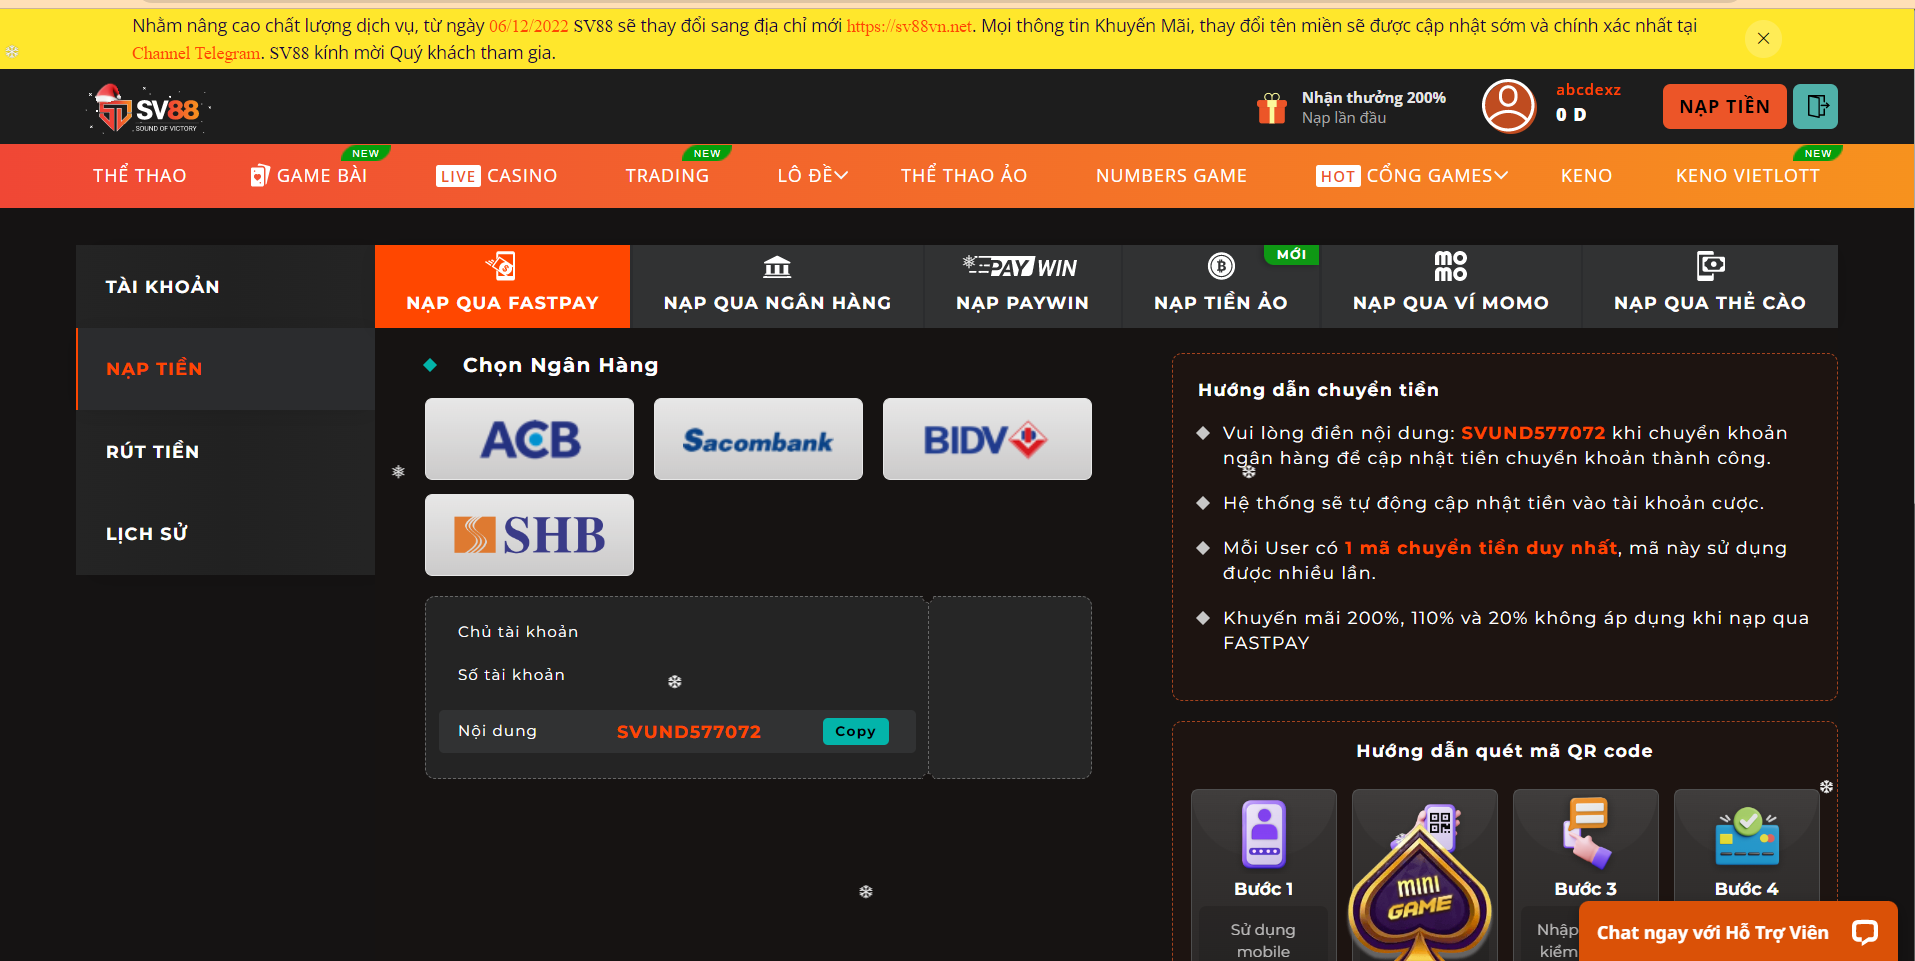Screen dimensions: 1915x961
Task: Open the THỂ THAO ẢO menu
Action: (964, 176)
